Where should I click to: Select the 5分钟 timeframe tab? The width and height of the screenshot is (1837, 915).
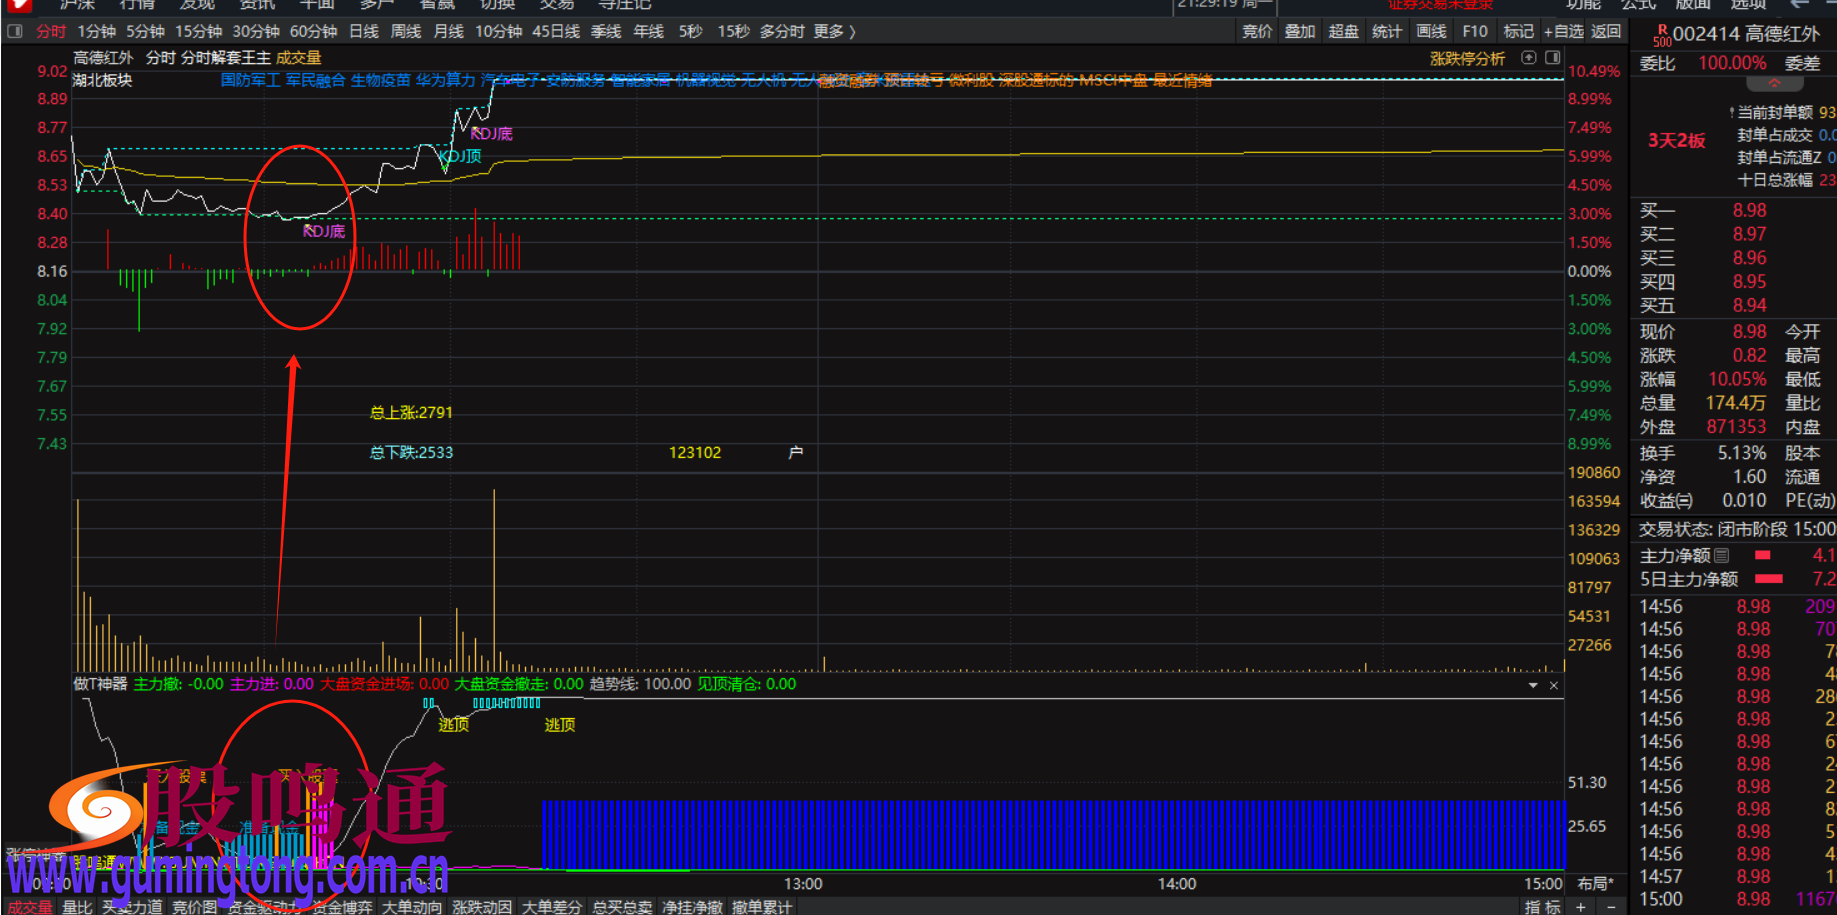coord(145,31)
